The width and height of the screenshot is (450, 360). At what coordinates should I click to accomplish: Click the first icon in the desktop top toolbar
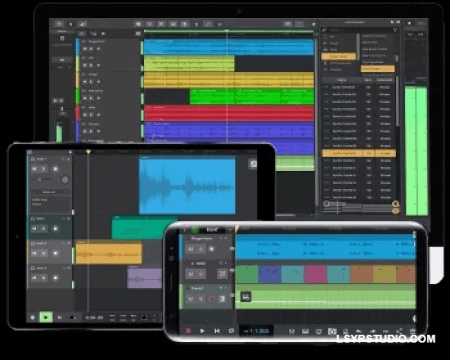pyautogui.click(x=59, y=24)
